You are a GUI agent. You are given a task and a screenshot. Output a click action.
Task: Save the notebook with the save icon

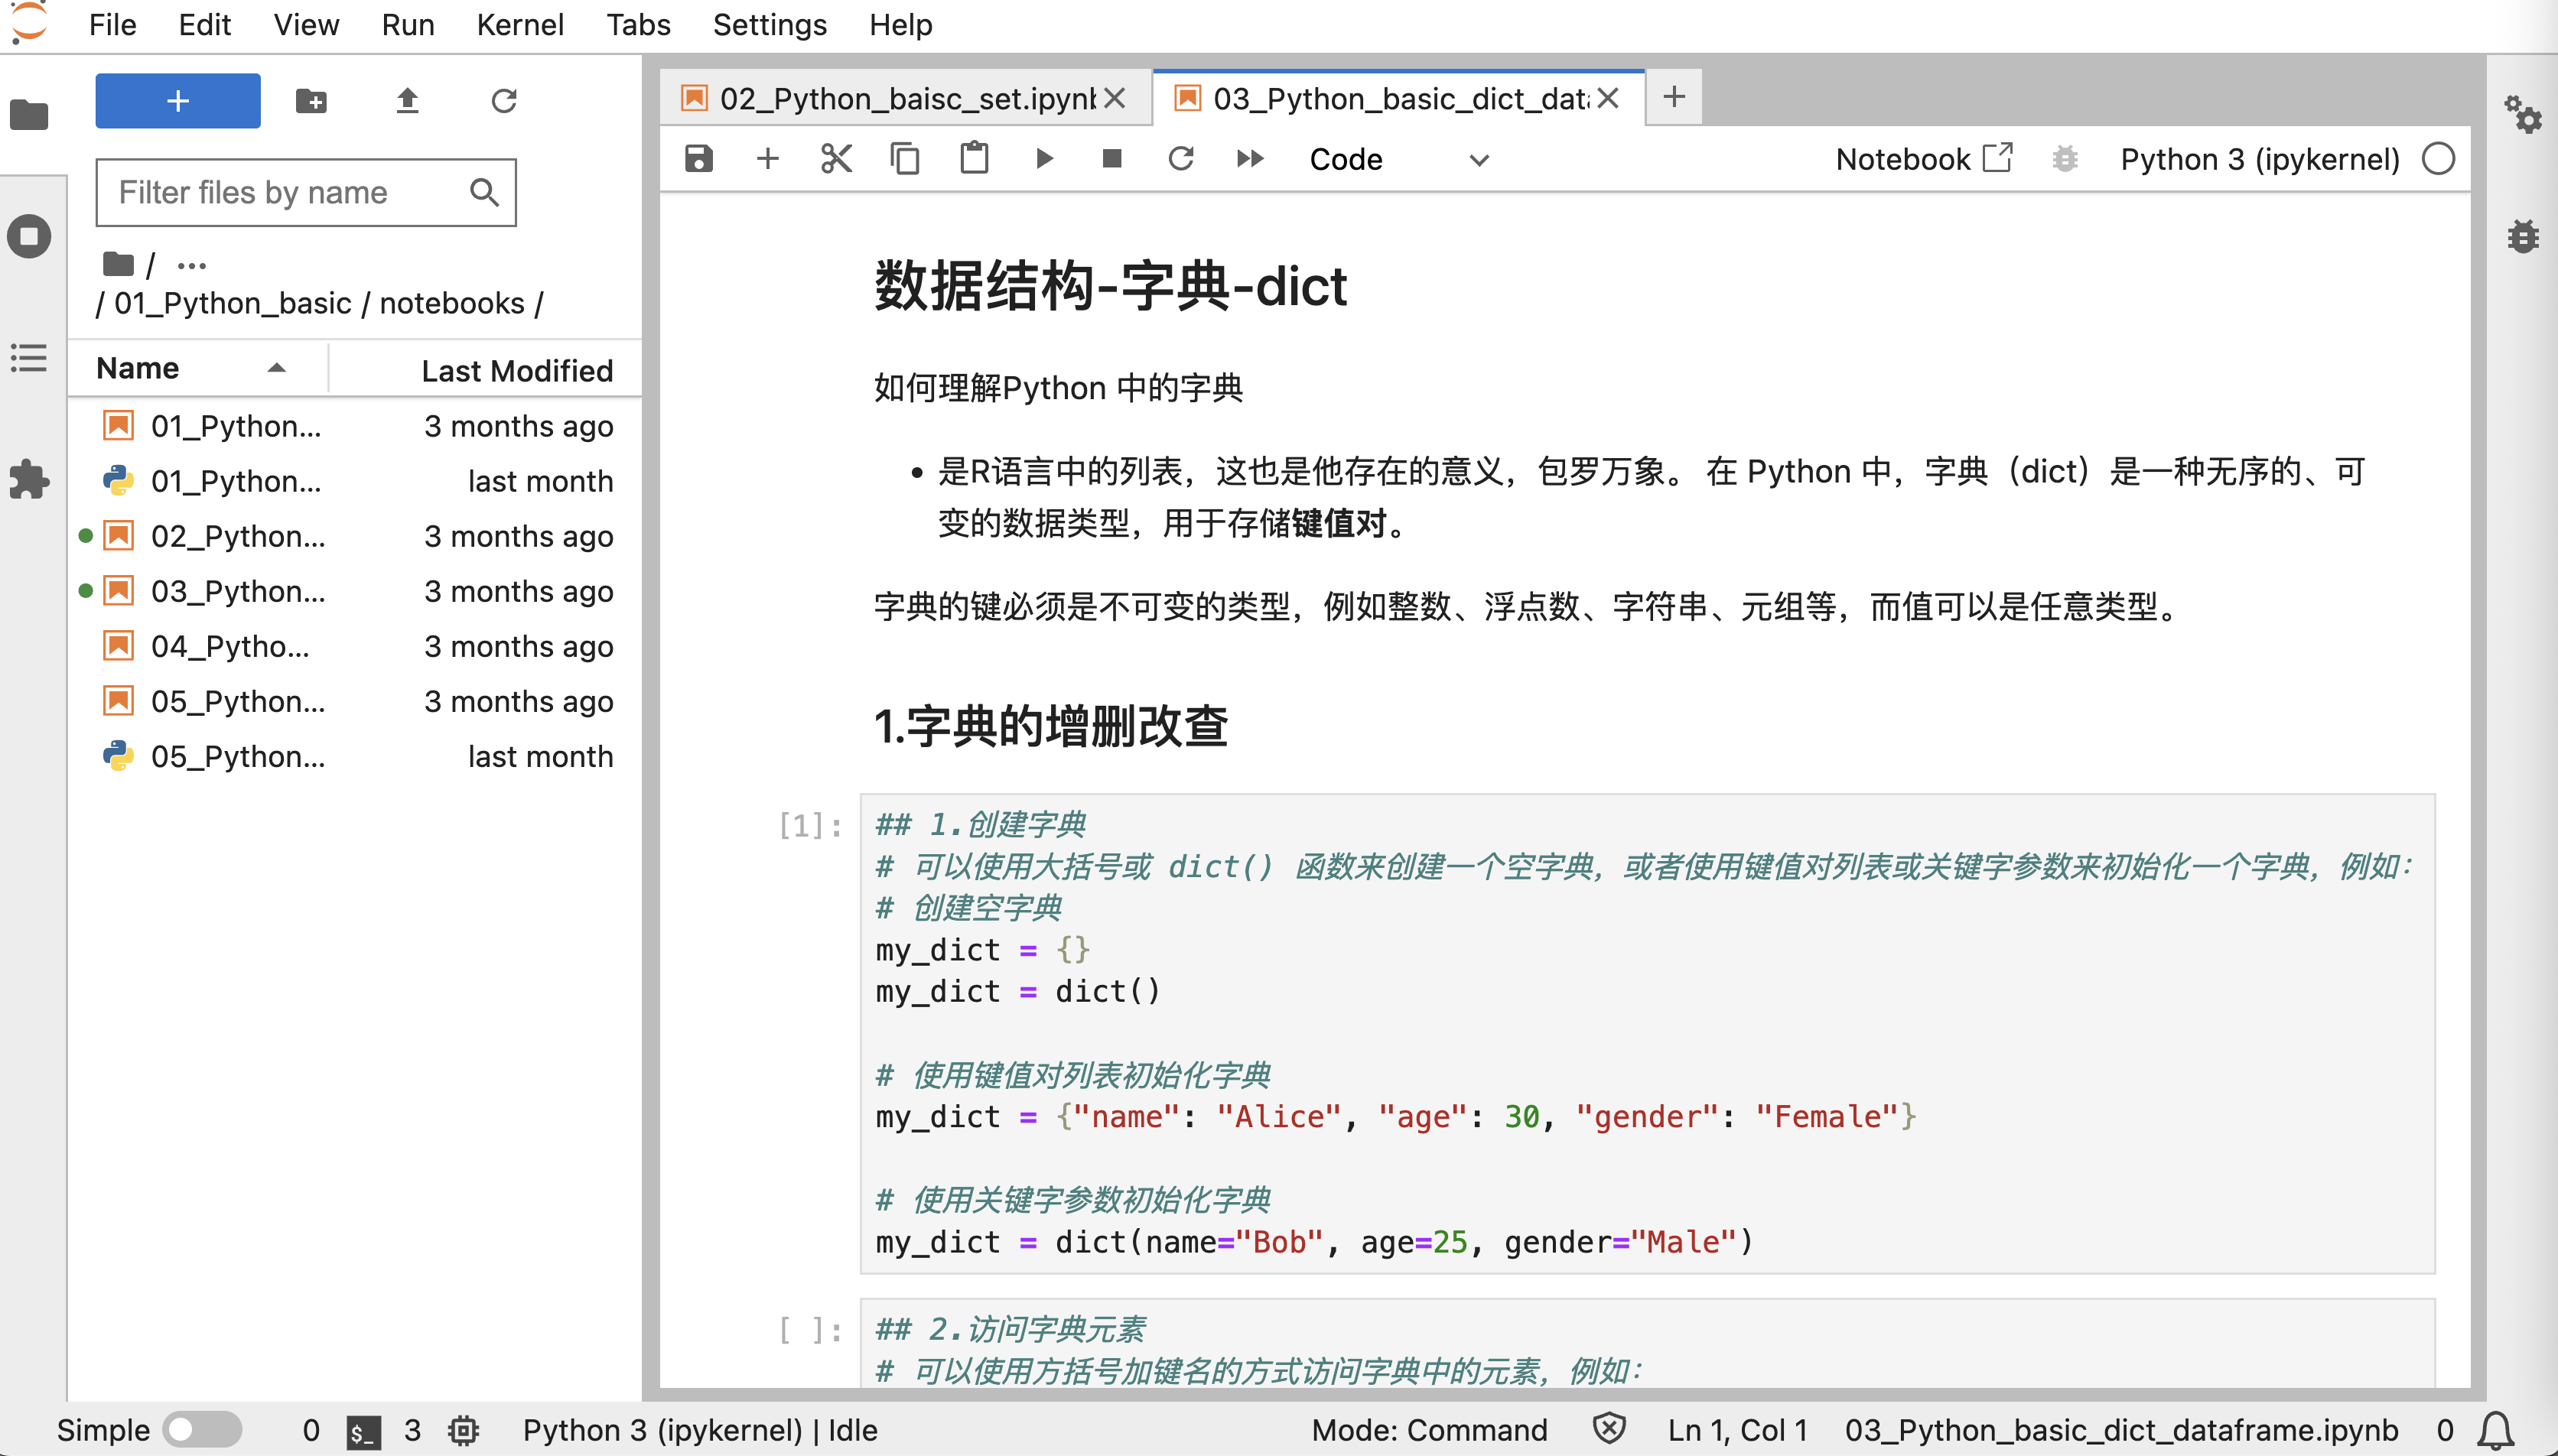(x=698, y=158)
